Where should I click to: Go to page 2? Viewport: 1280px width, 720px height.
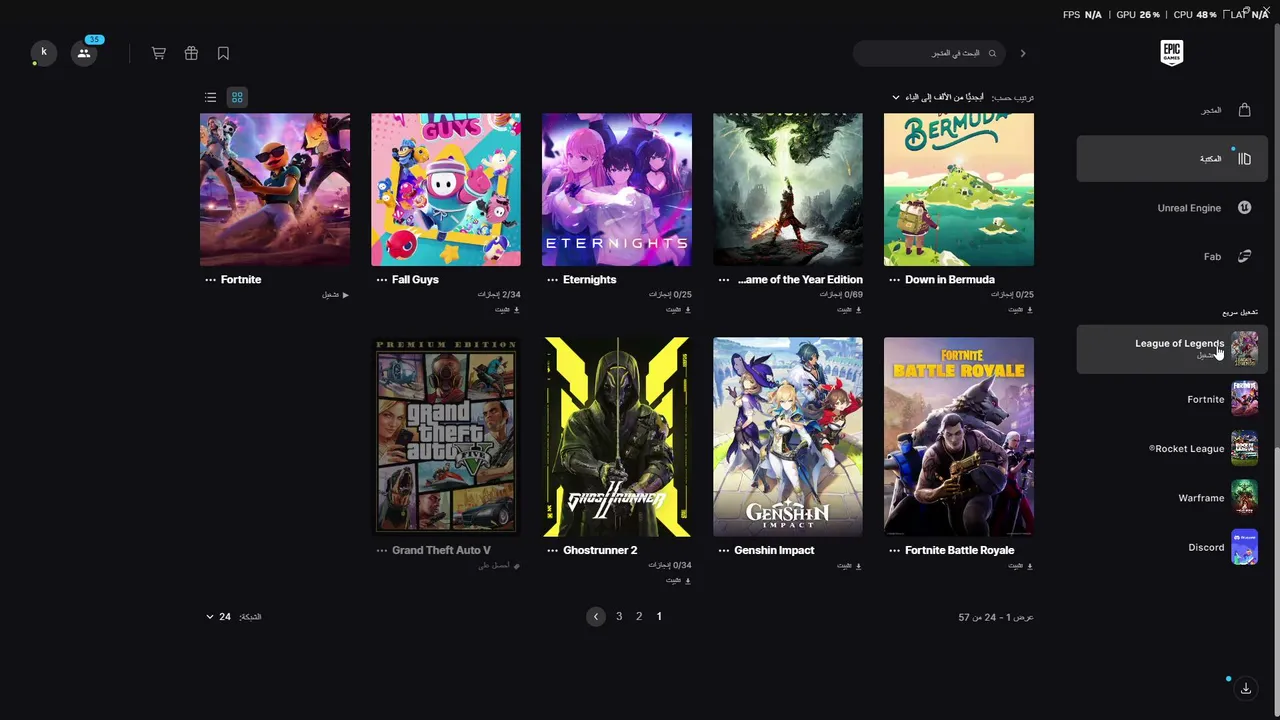coord(639,616)
